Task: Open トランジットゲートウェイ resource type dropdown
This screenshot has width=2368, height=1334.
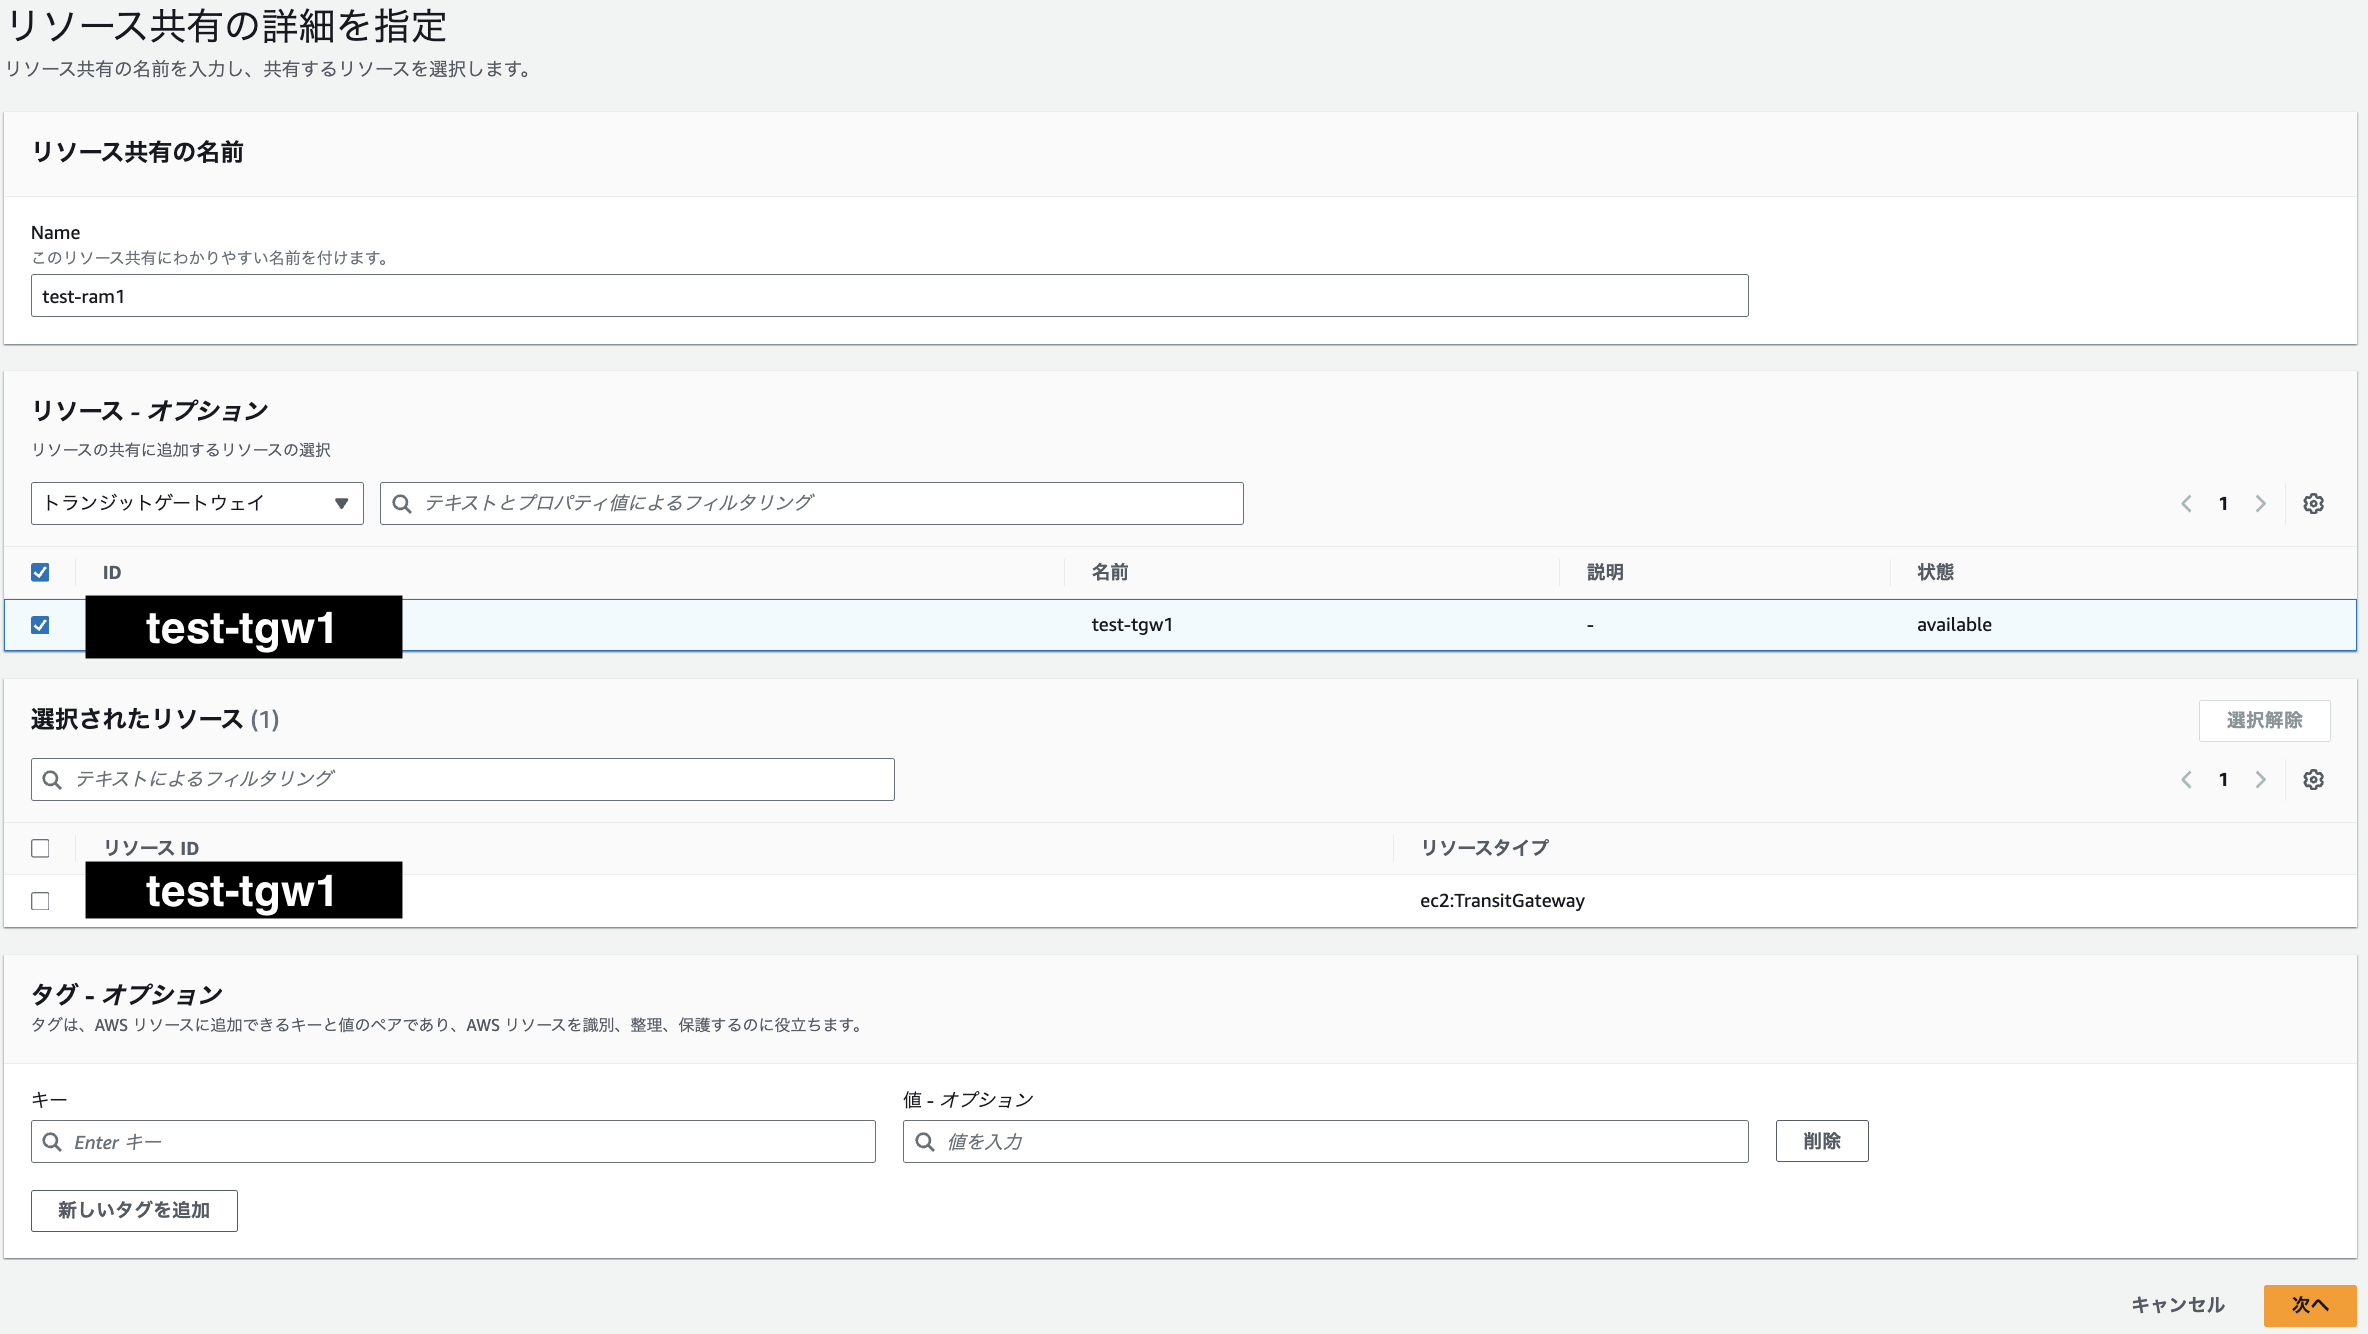Action: (x=197, y=503)
